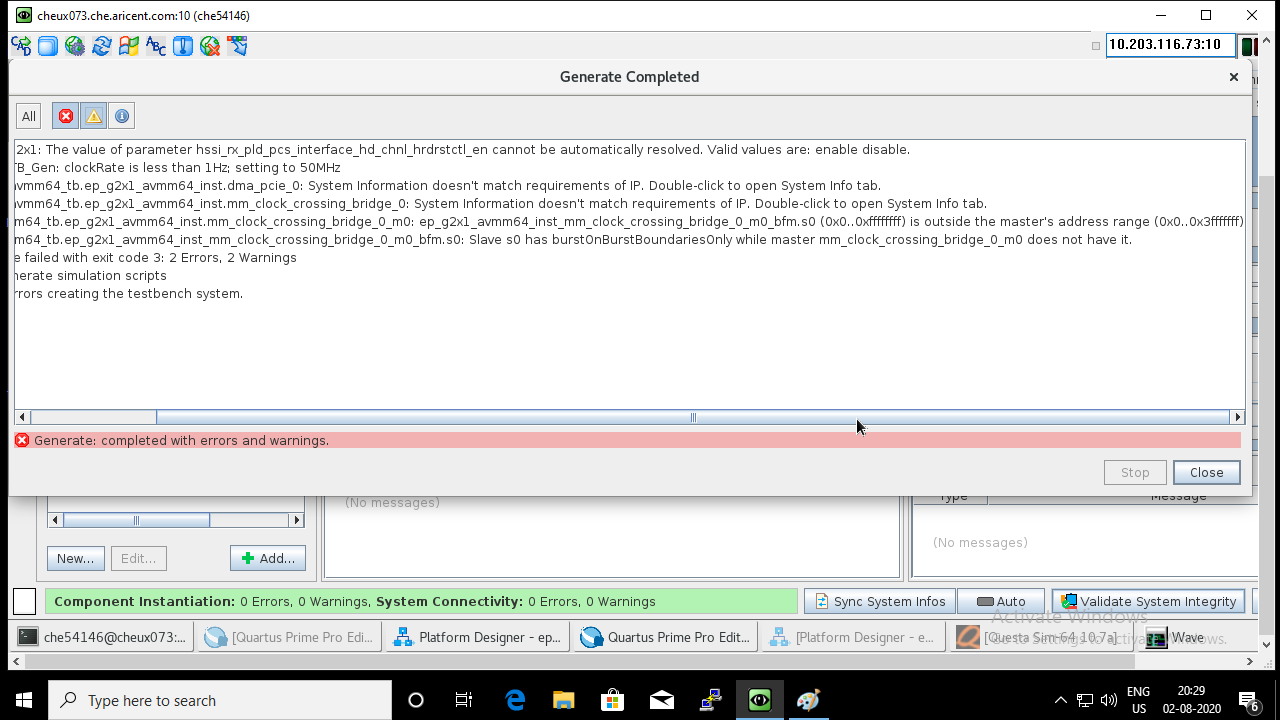
Task: Open VNC connection options globe-gear icon
Action: (75, 46)
